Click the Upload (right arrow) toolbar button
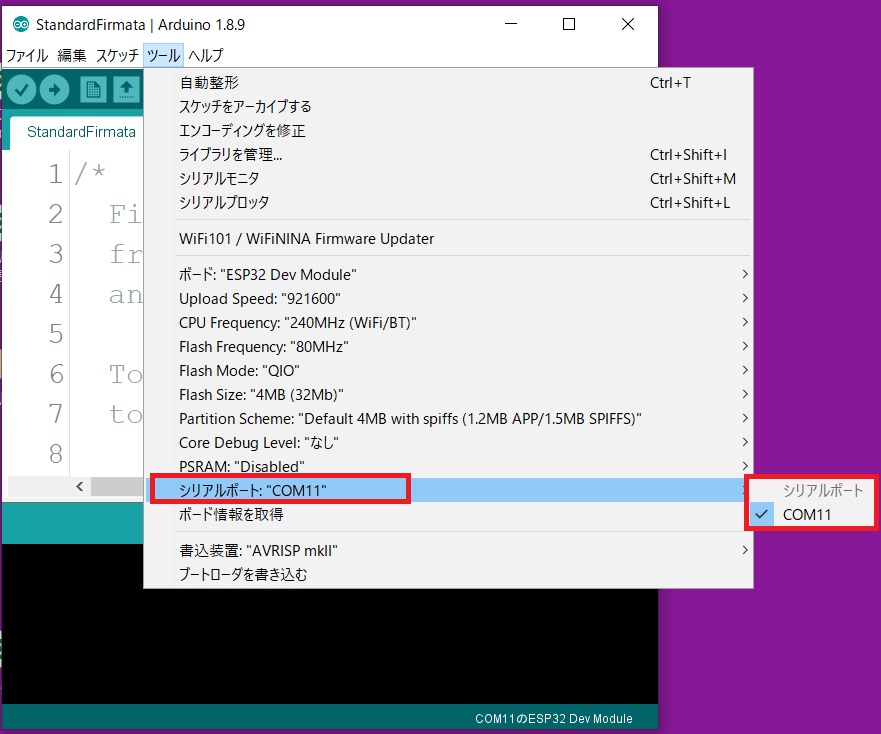Viewport: 881px width, 734px height. click(55, 90)
